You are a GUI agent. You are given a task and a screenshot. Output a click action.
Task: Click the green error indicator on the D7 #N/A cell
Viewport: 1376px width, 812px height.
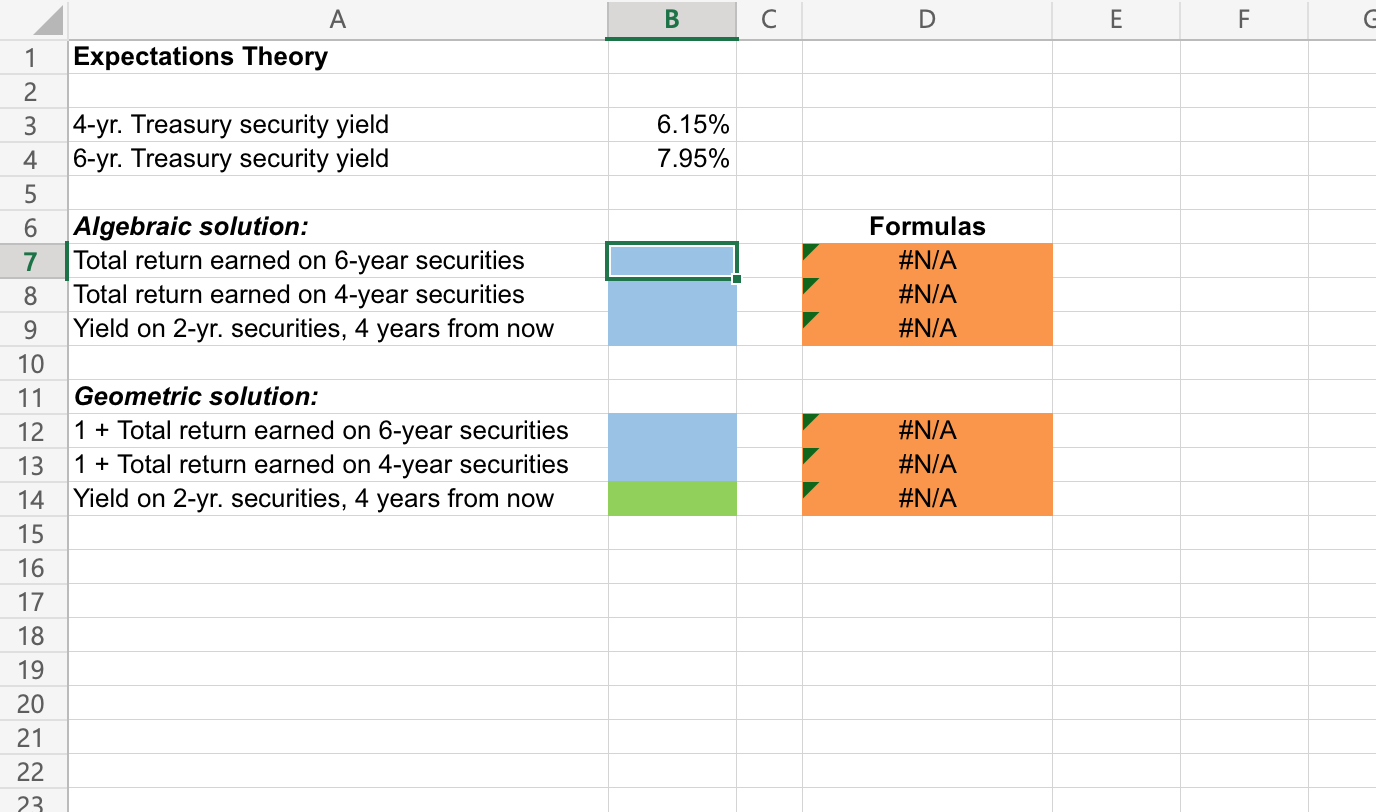[808, 250]
